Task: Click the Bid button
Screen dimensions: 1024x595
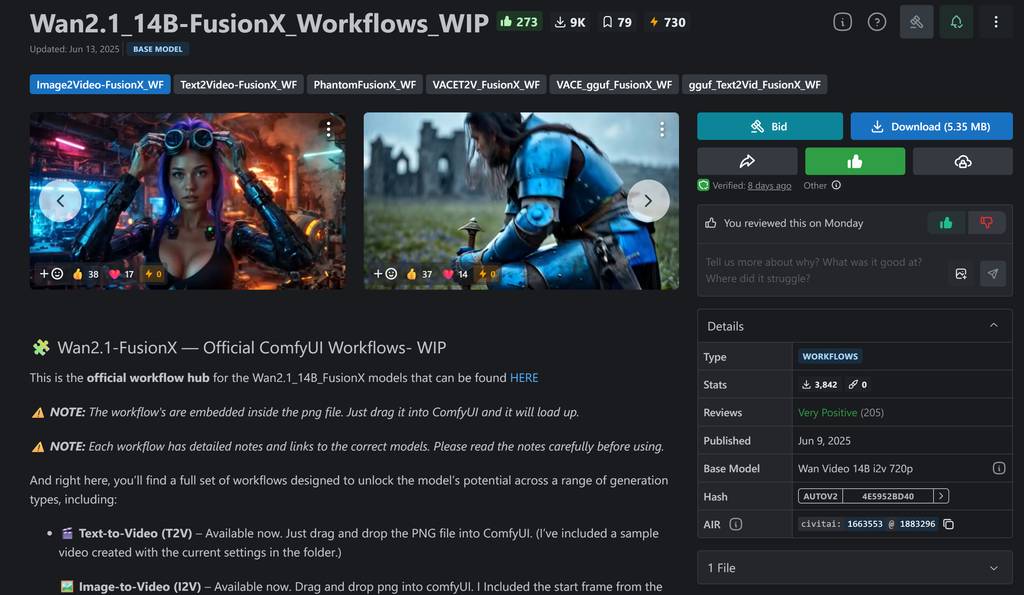Action: [770, 126]
